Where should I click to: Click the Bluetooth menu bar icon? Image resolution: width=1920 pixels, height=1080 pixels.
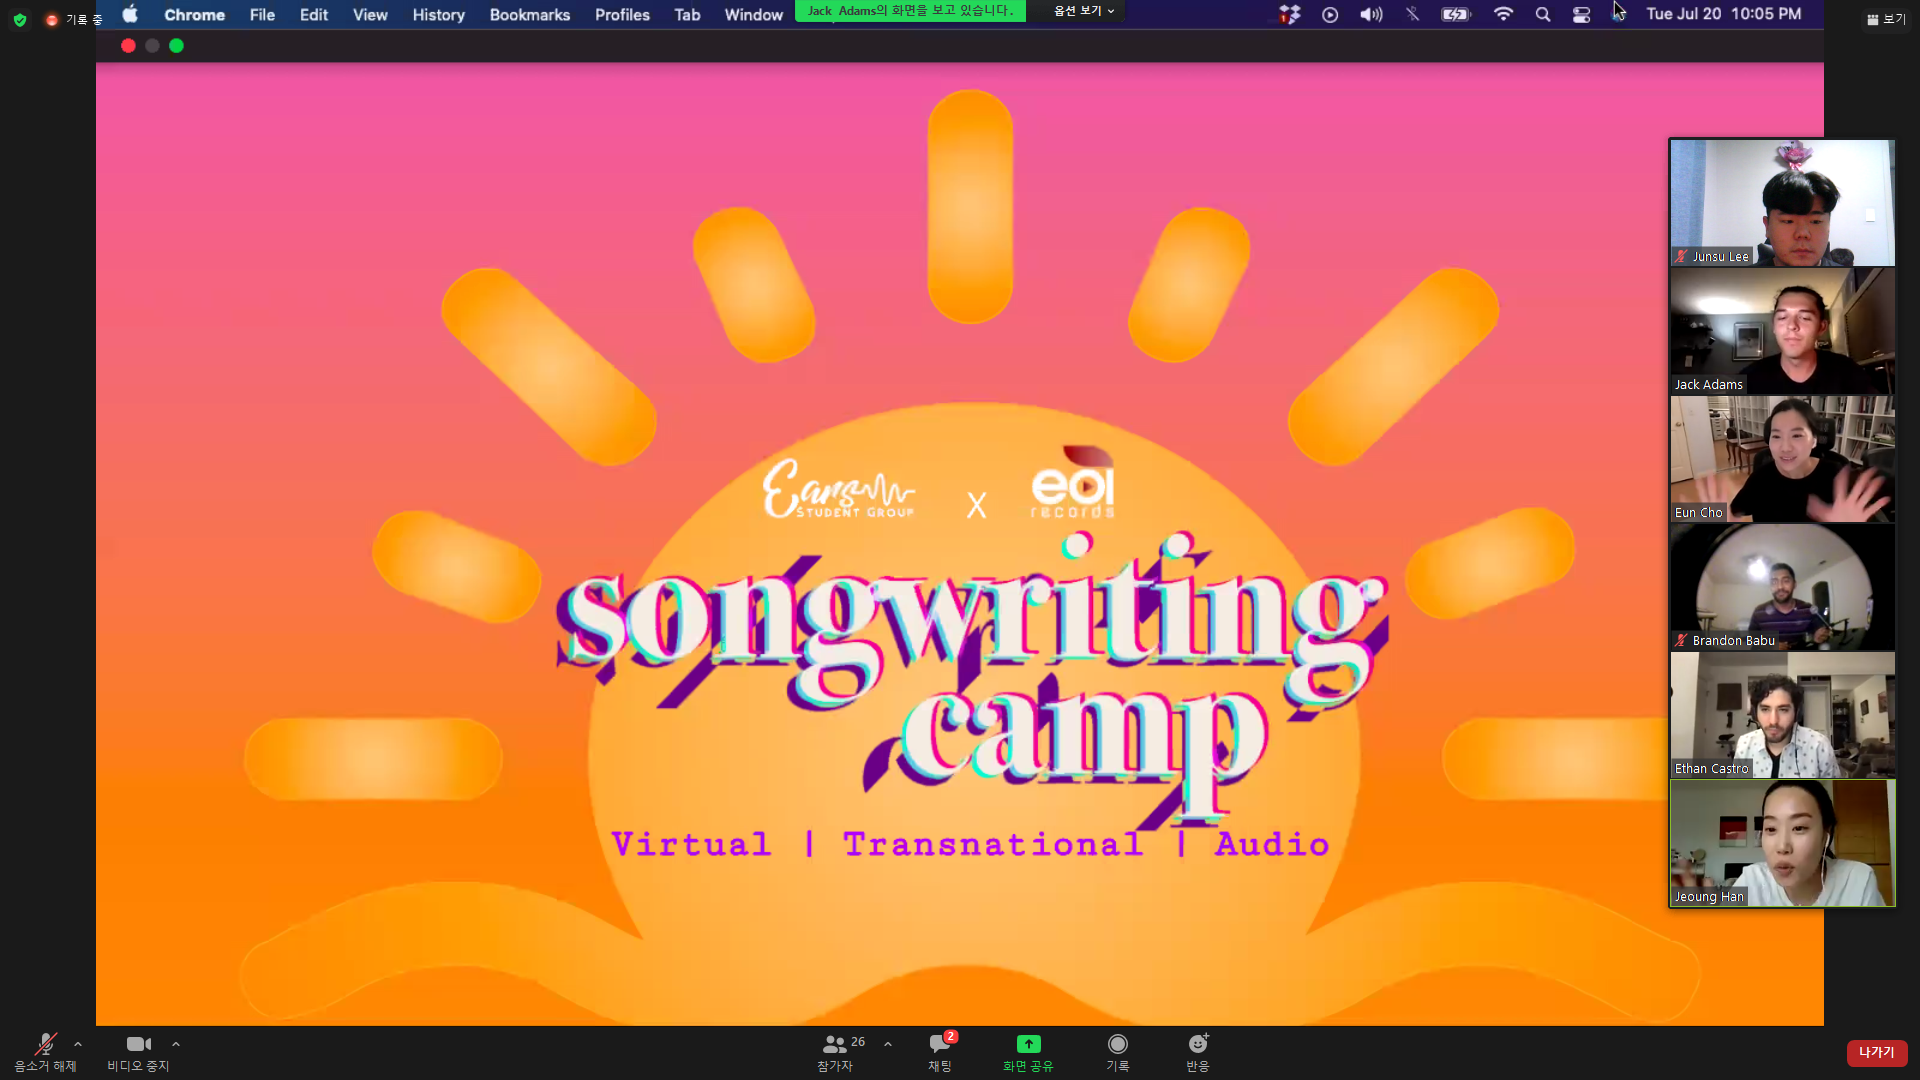(x=1412, y=15)
